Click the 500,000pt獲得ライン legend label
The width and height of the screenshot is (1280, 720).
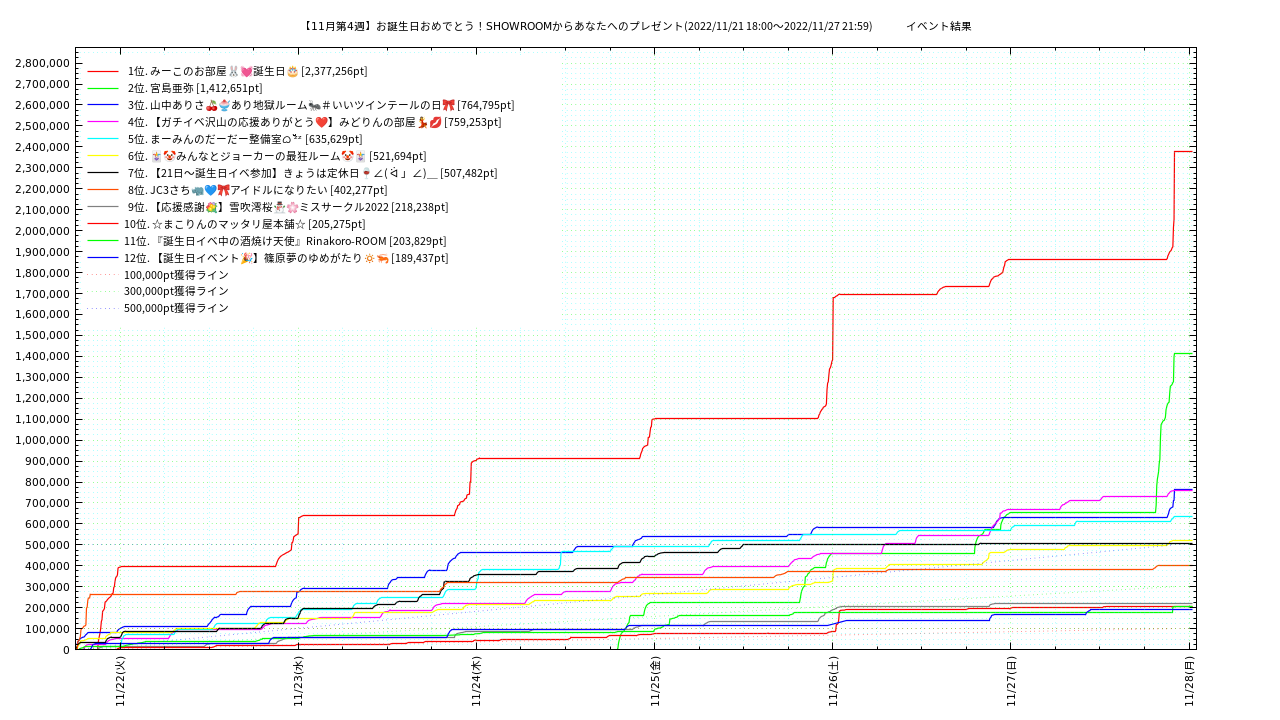click(176, 309)
